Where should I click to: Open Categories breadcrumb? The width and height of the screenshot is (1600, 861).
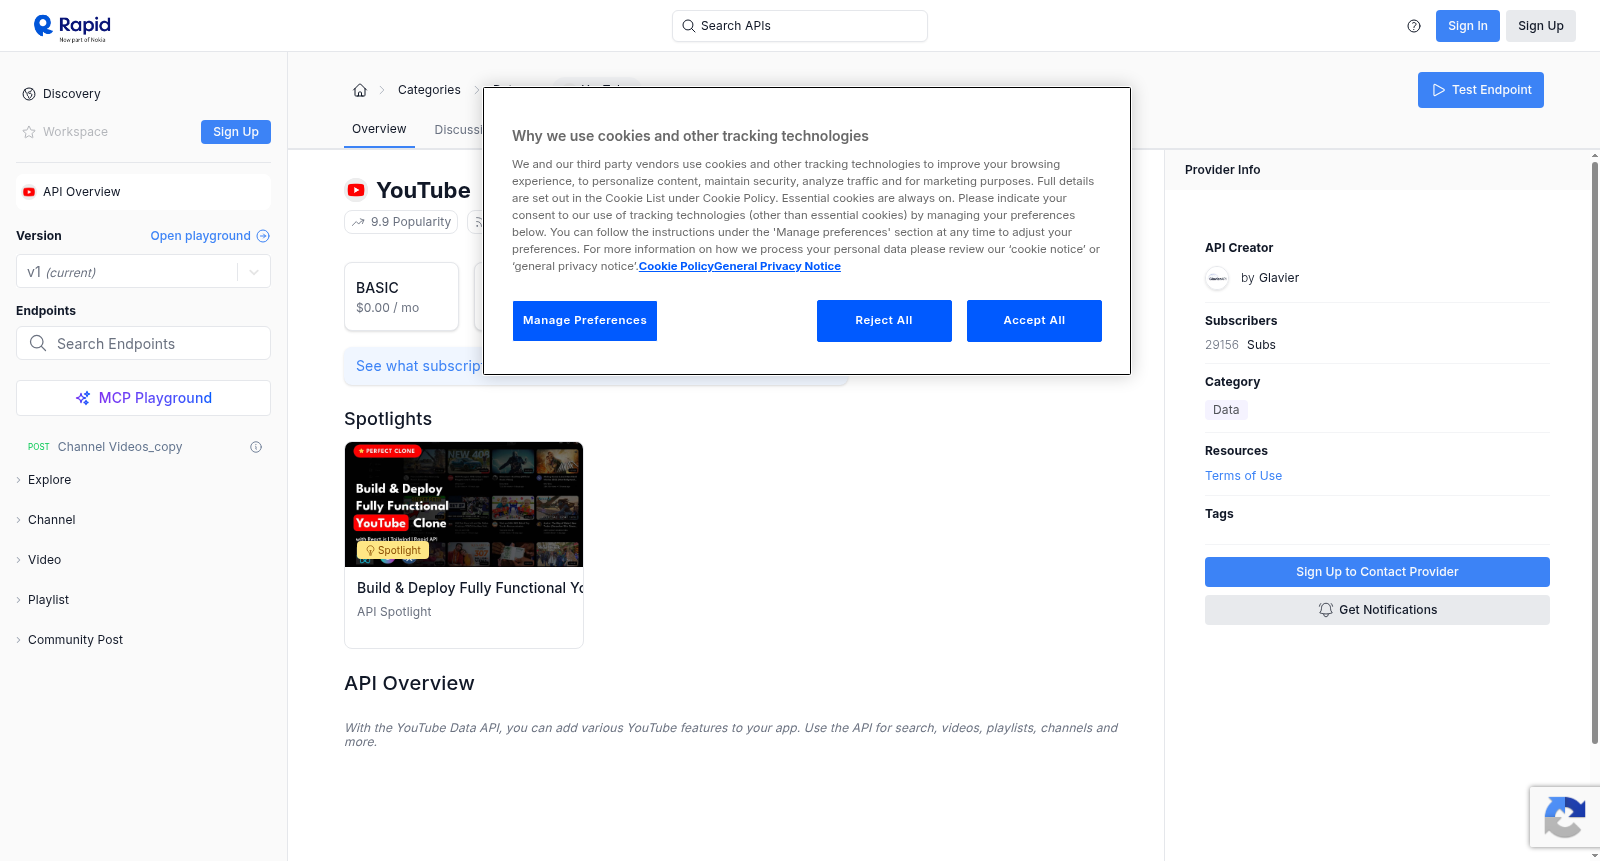tap(429, 90)
